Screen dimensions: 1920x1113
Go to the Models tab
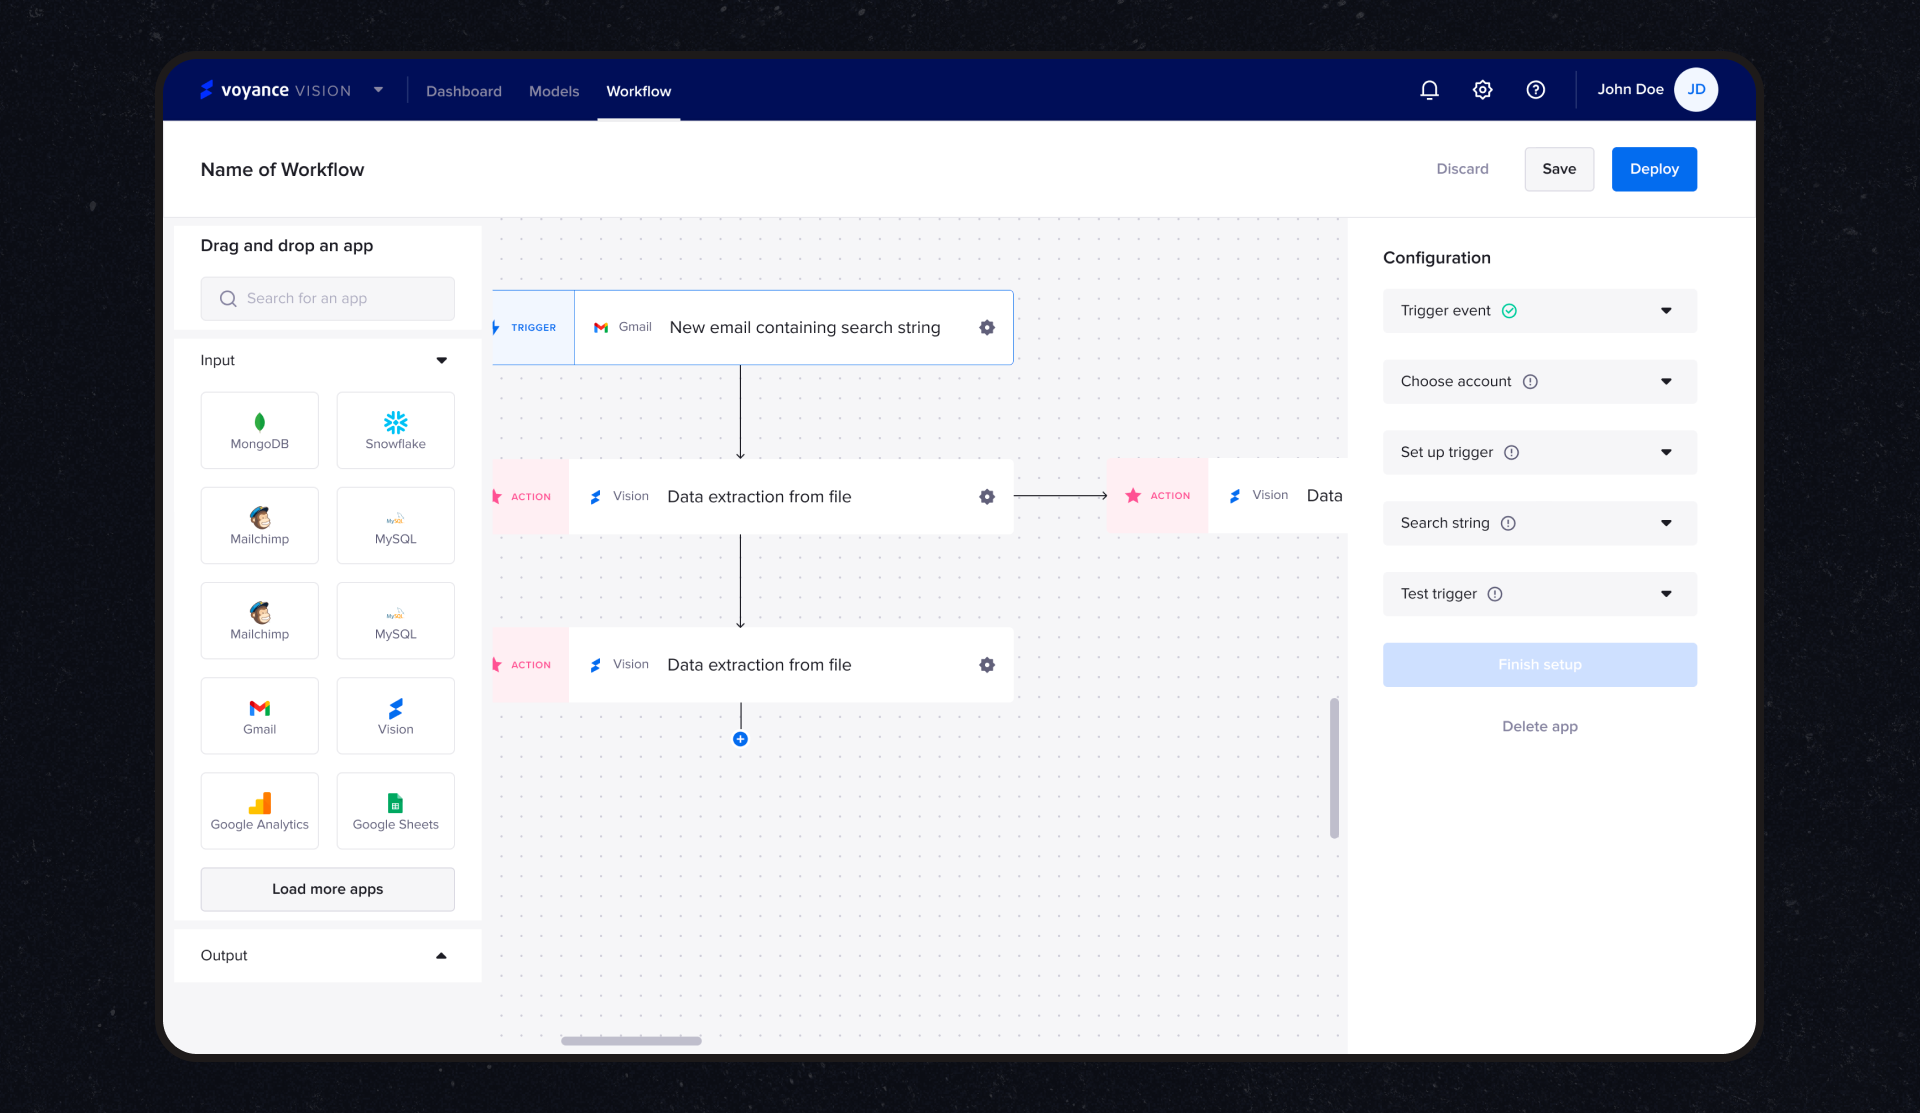[553, 91]
